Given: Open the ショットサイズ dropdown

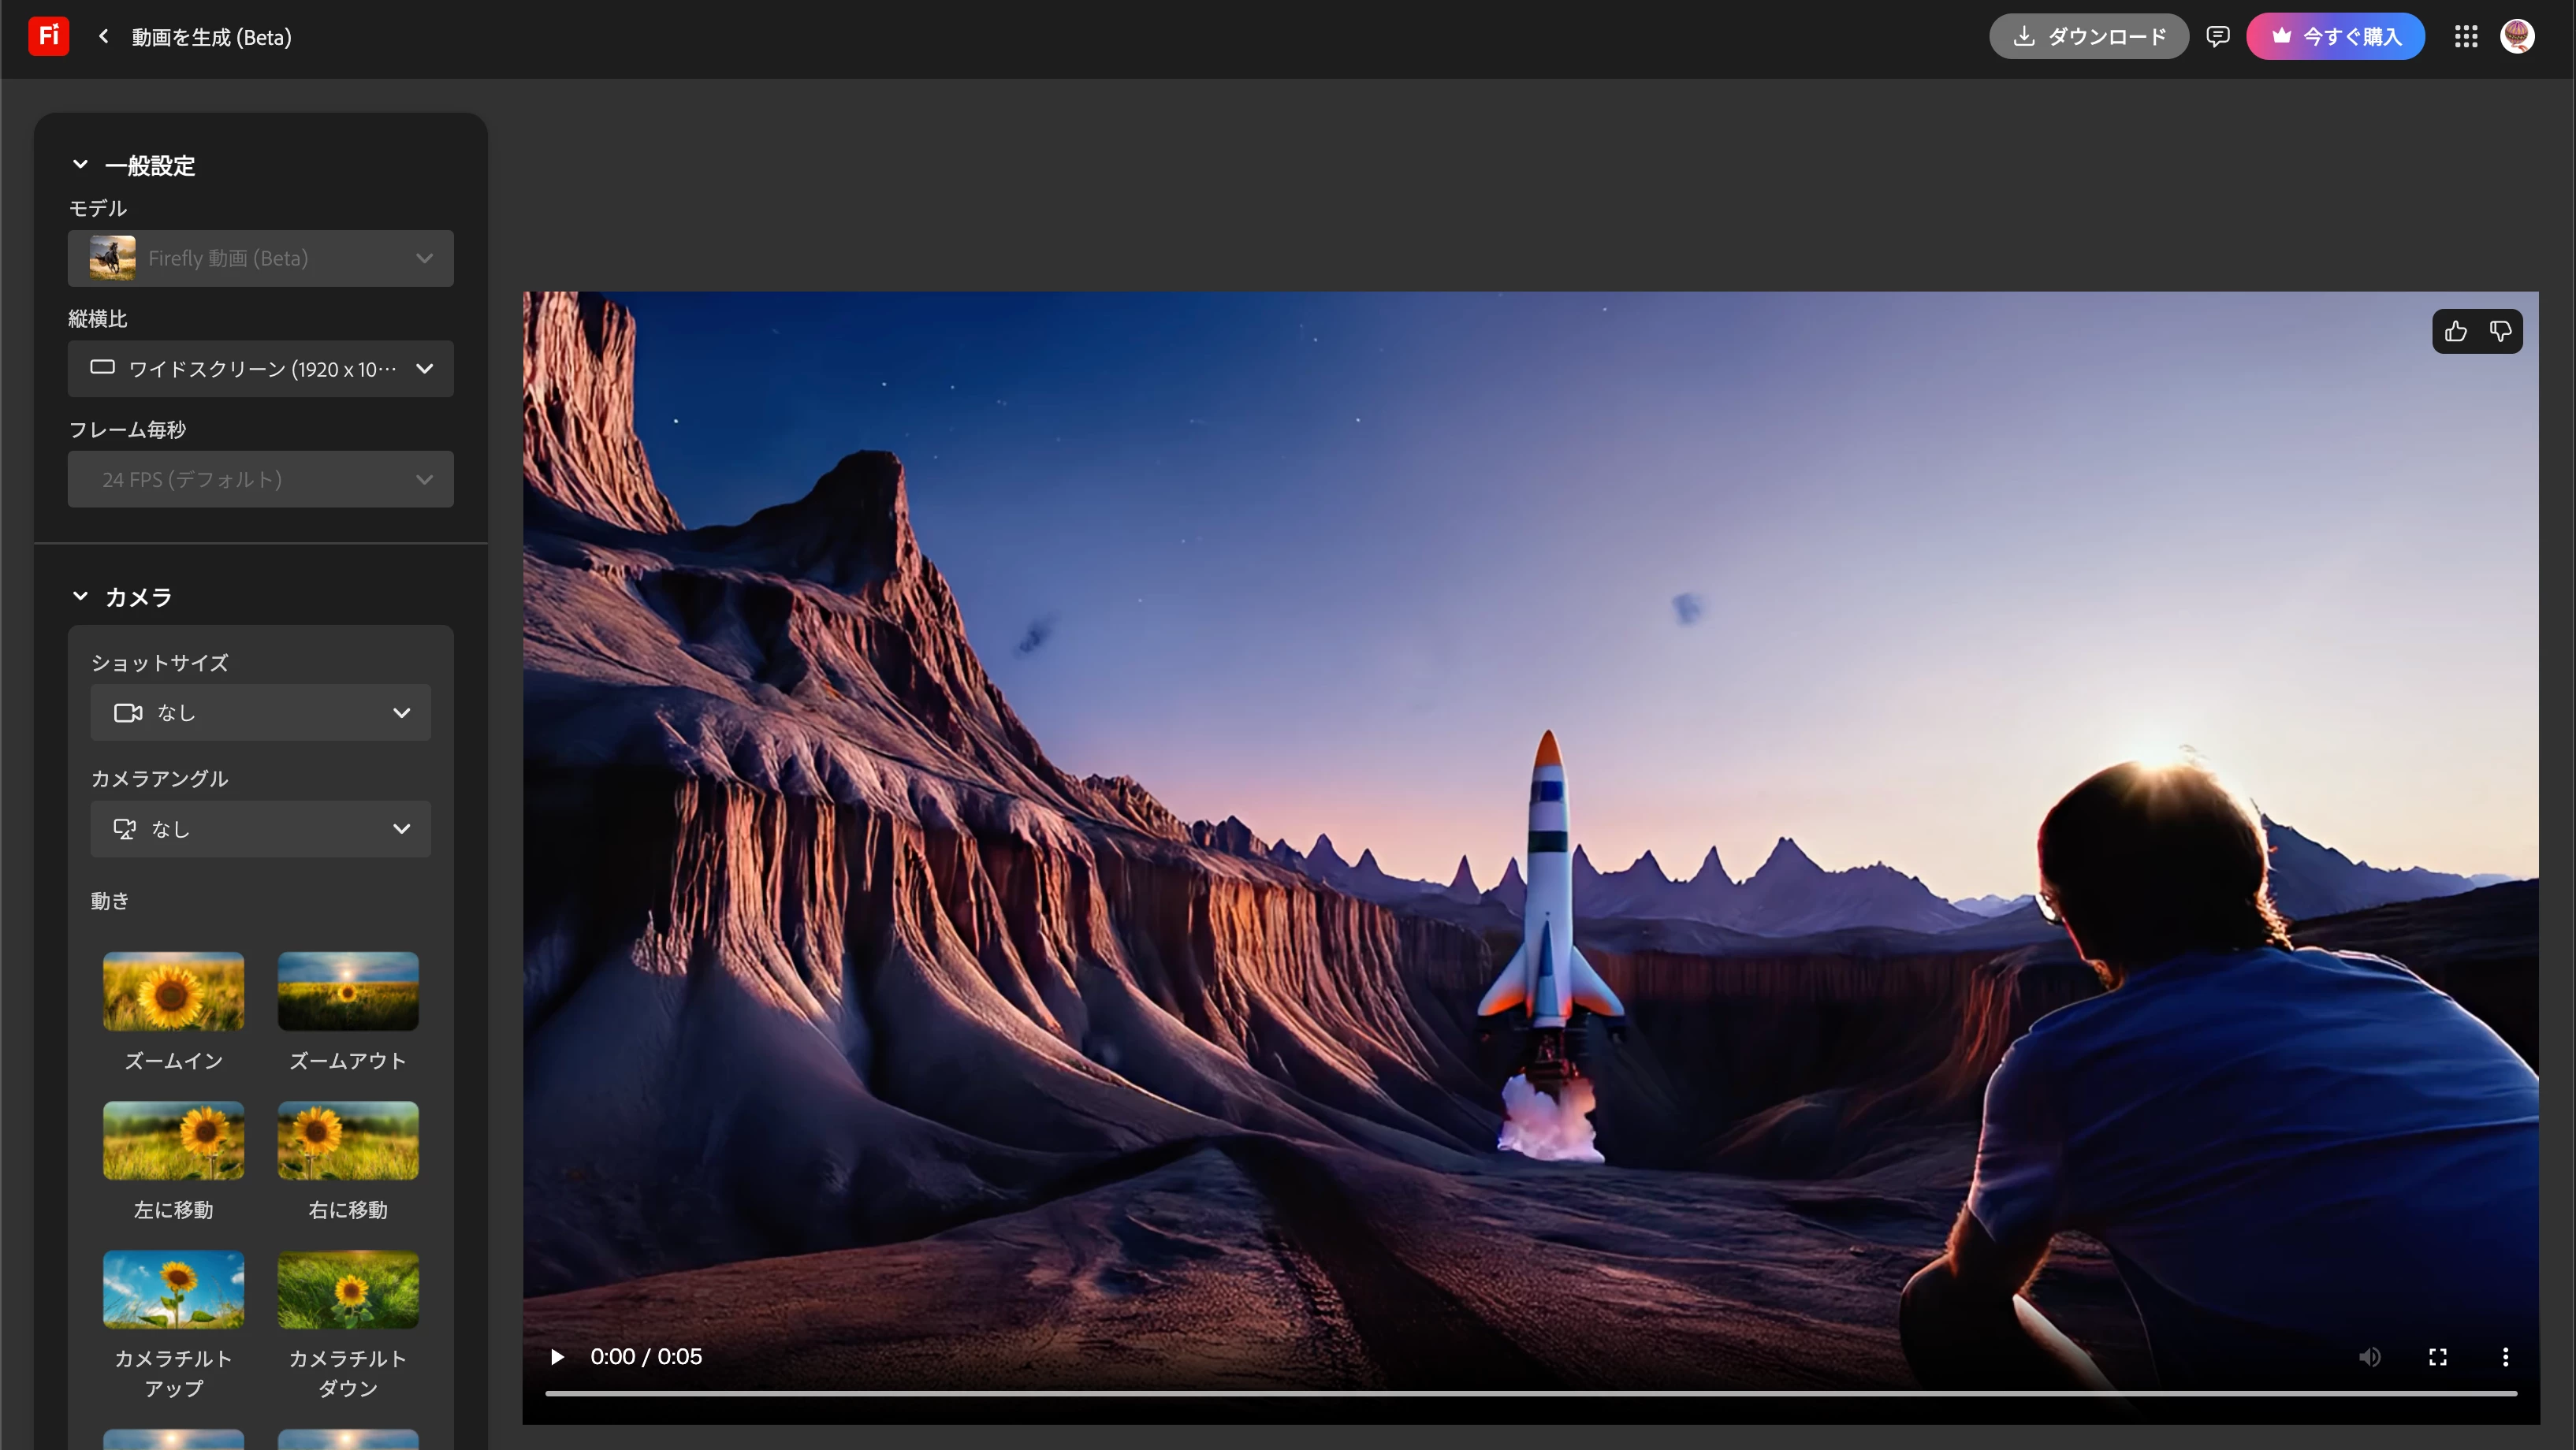Looking at the screenshot, I should [x=260, y=713].
